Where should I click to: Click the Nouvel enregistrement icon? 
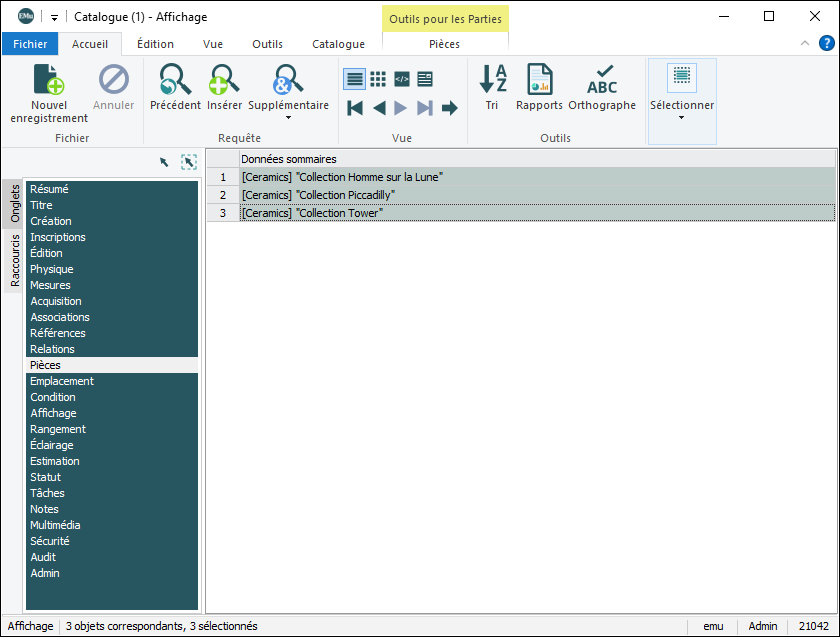pos(49,80)
